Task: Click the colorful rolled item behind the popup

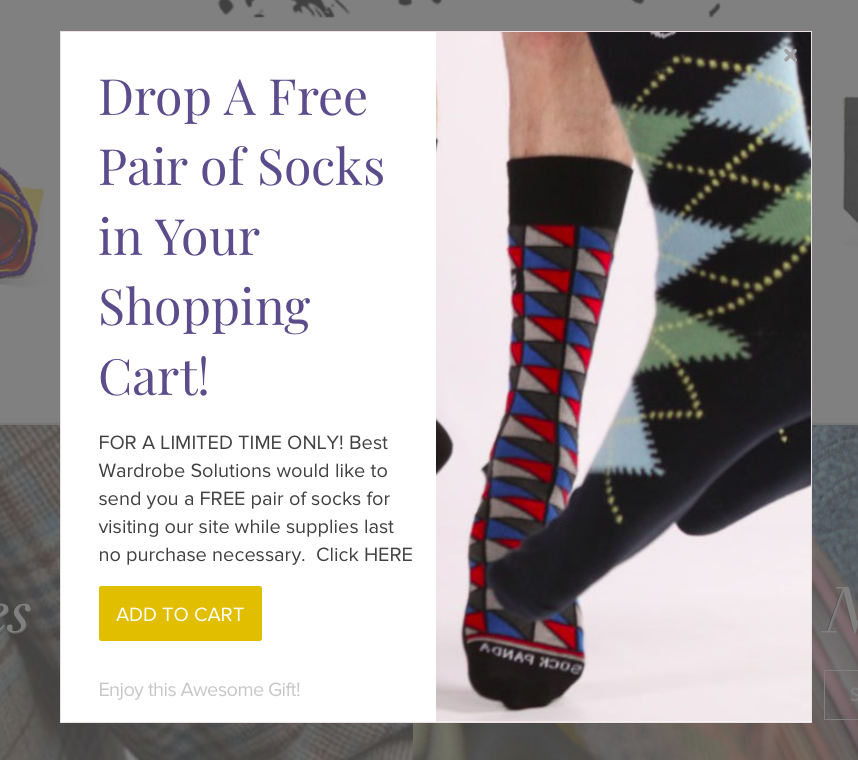Action: pos(18,223)
